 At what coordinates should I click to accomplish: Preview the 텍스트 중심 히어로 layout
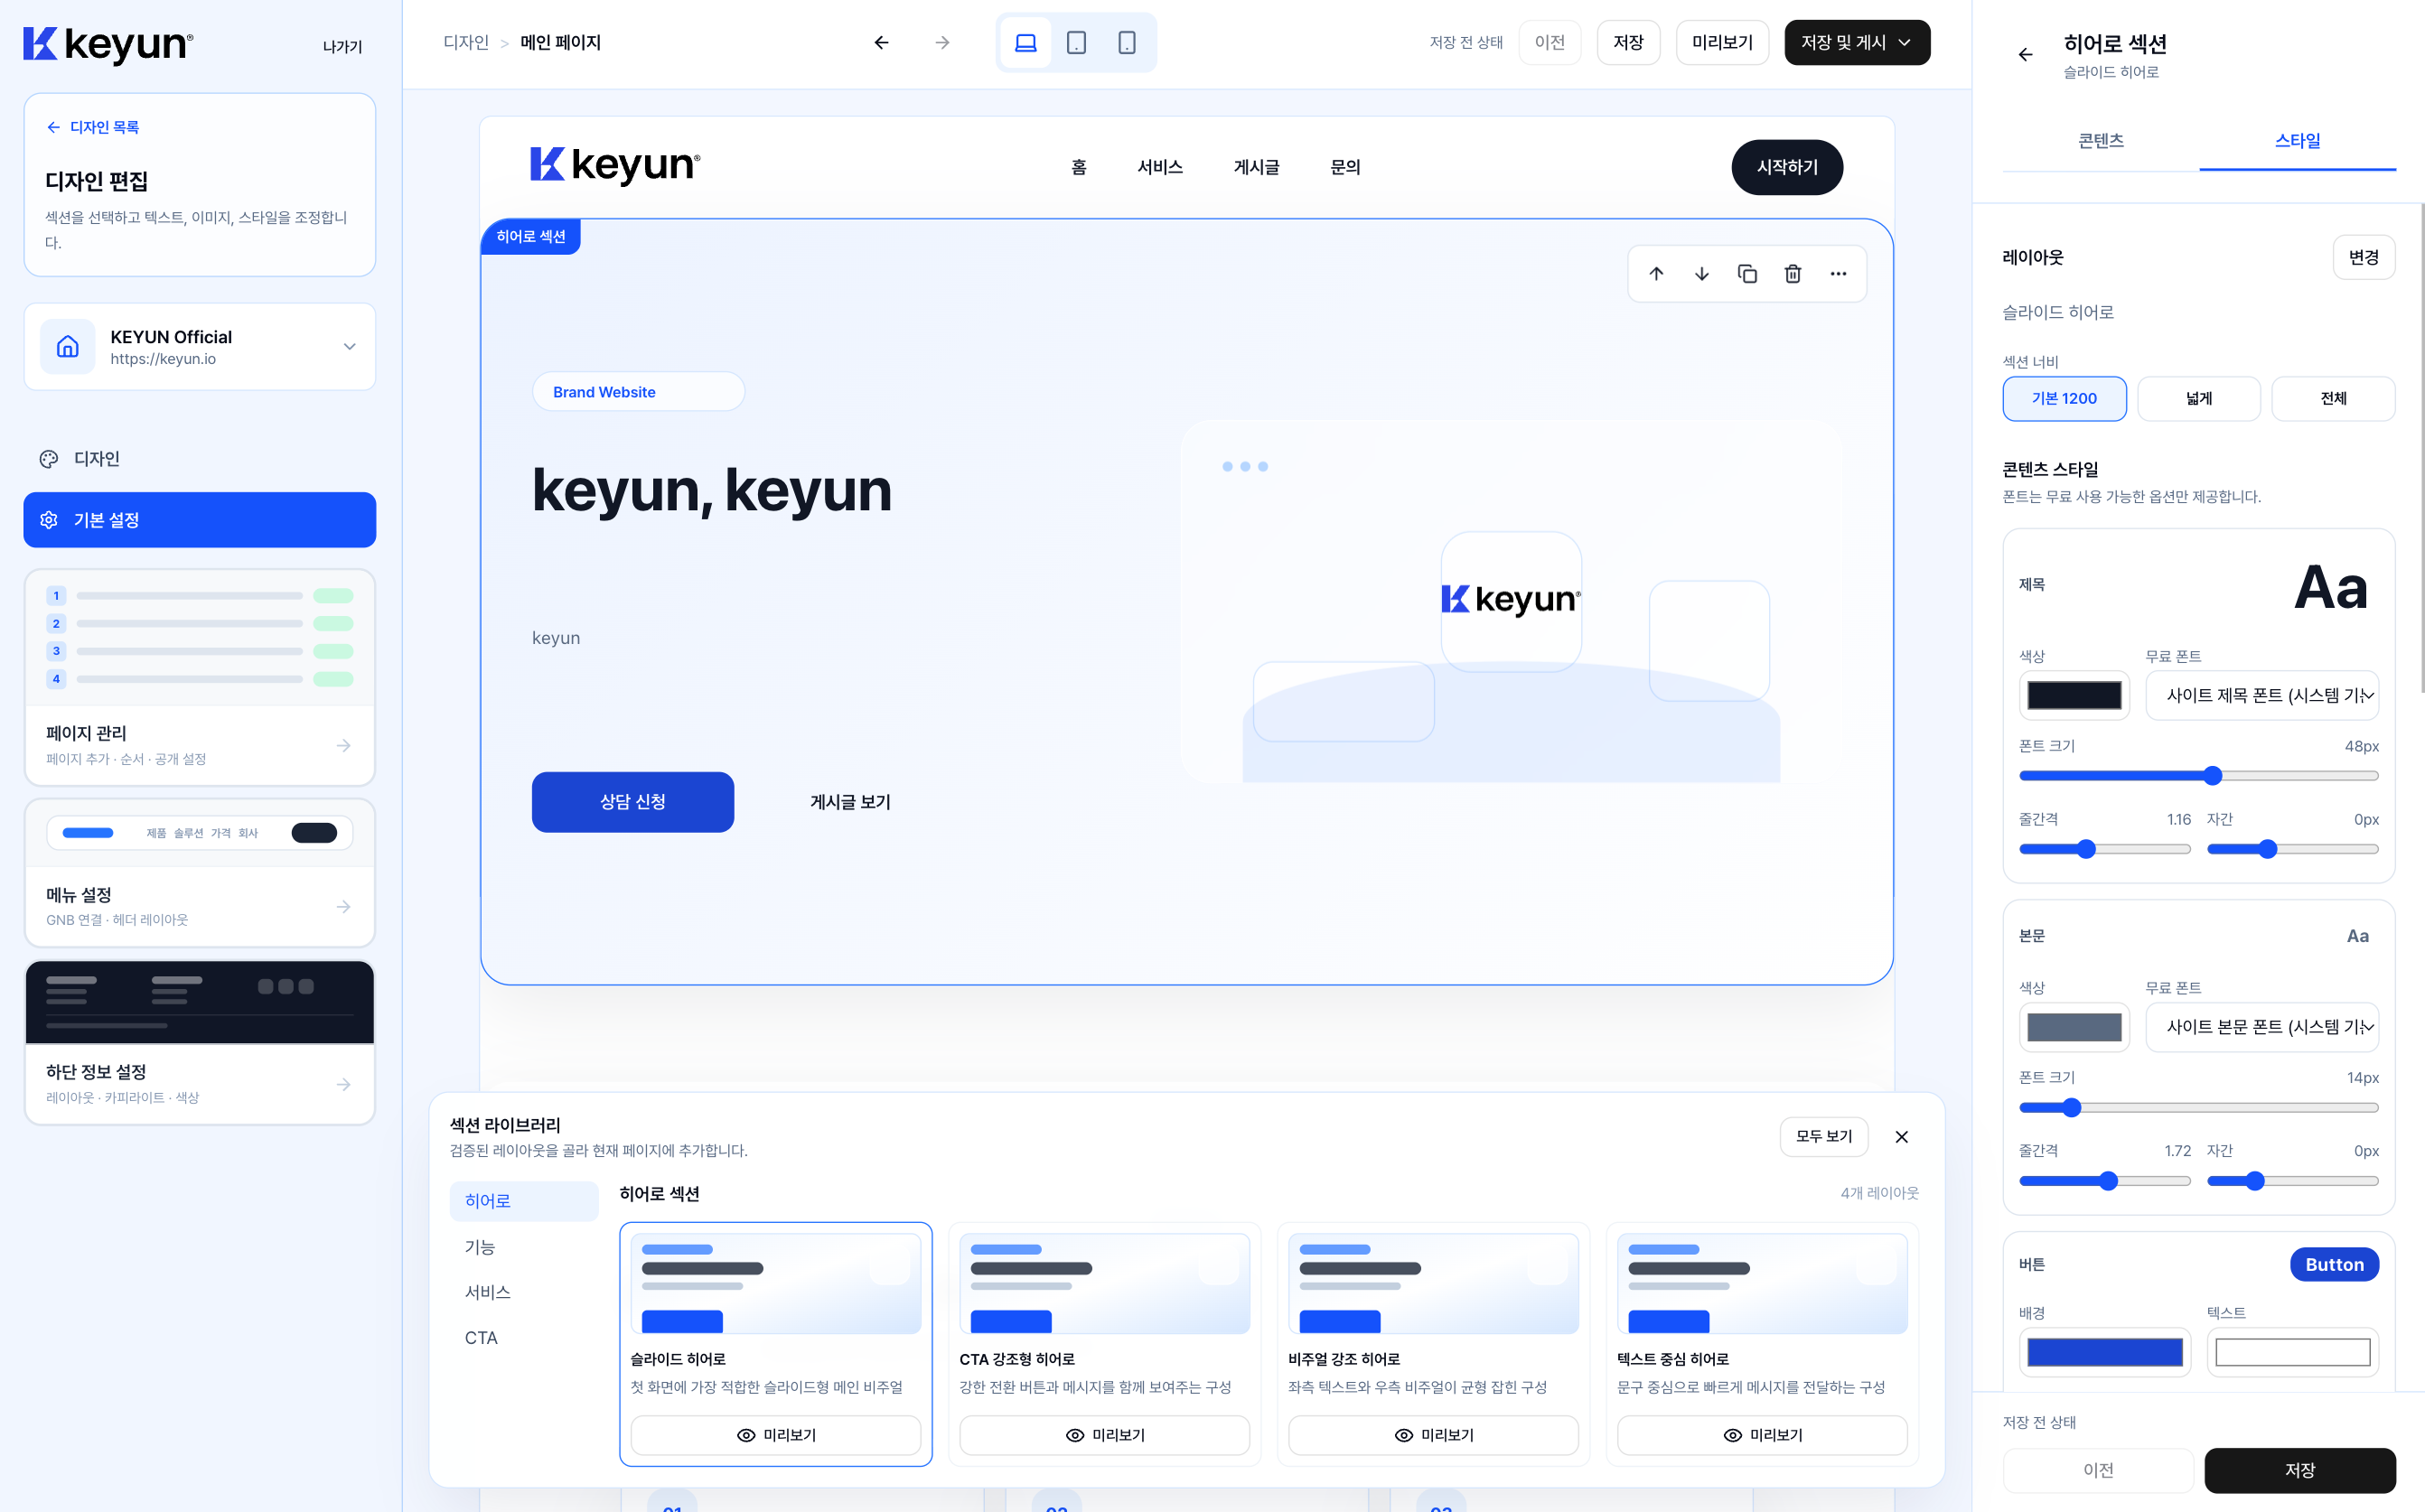coord(1763,1435)
